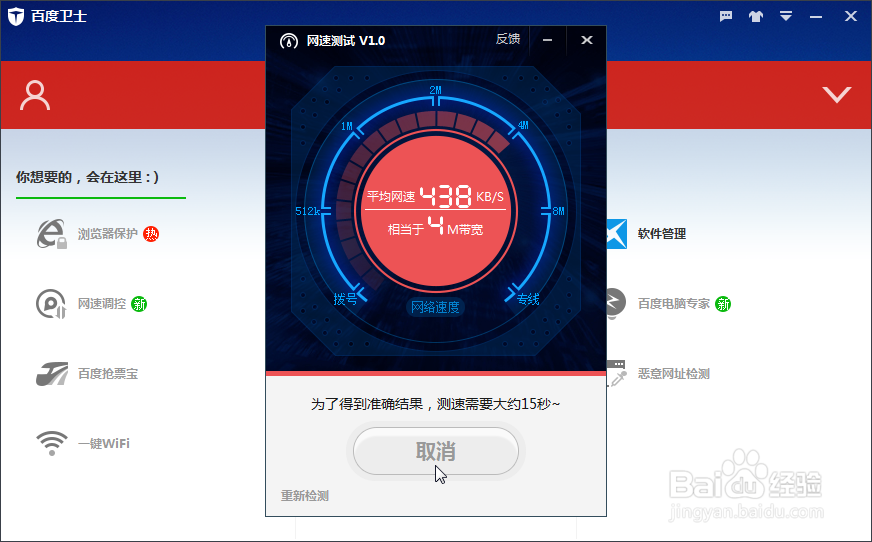Click 反馈 in speed test window
872x542 pixels.
(508, 39)
